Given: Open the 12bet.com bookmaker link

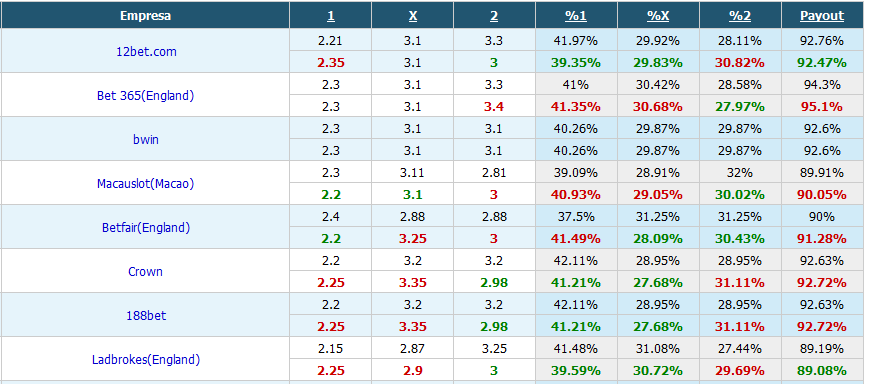Looking at the screenshot, I should [x=146, y=52].
